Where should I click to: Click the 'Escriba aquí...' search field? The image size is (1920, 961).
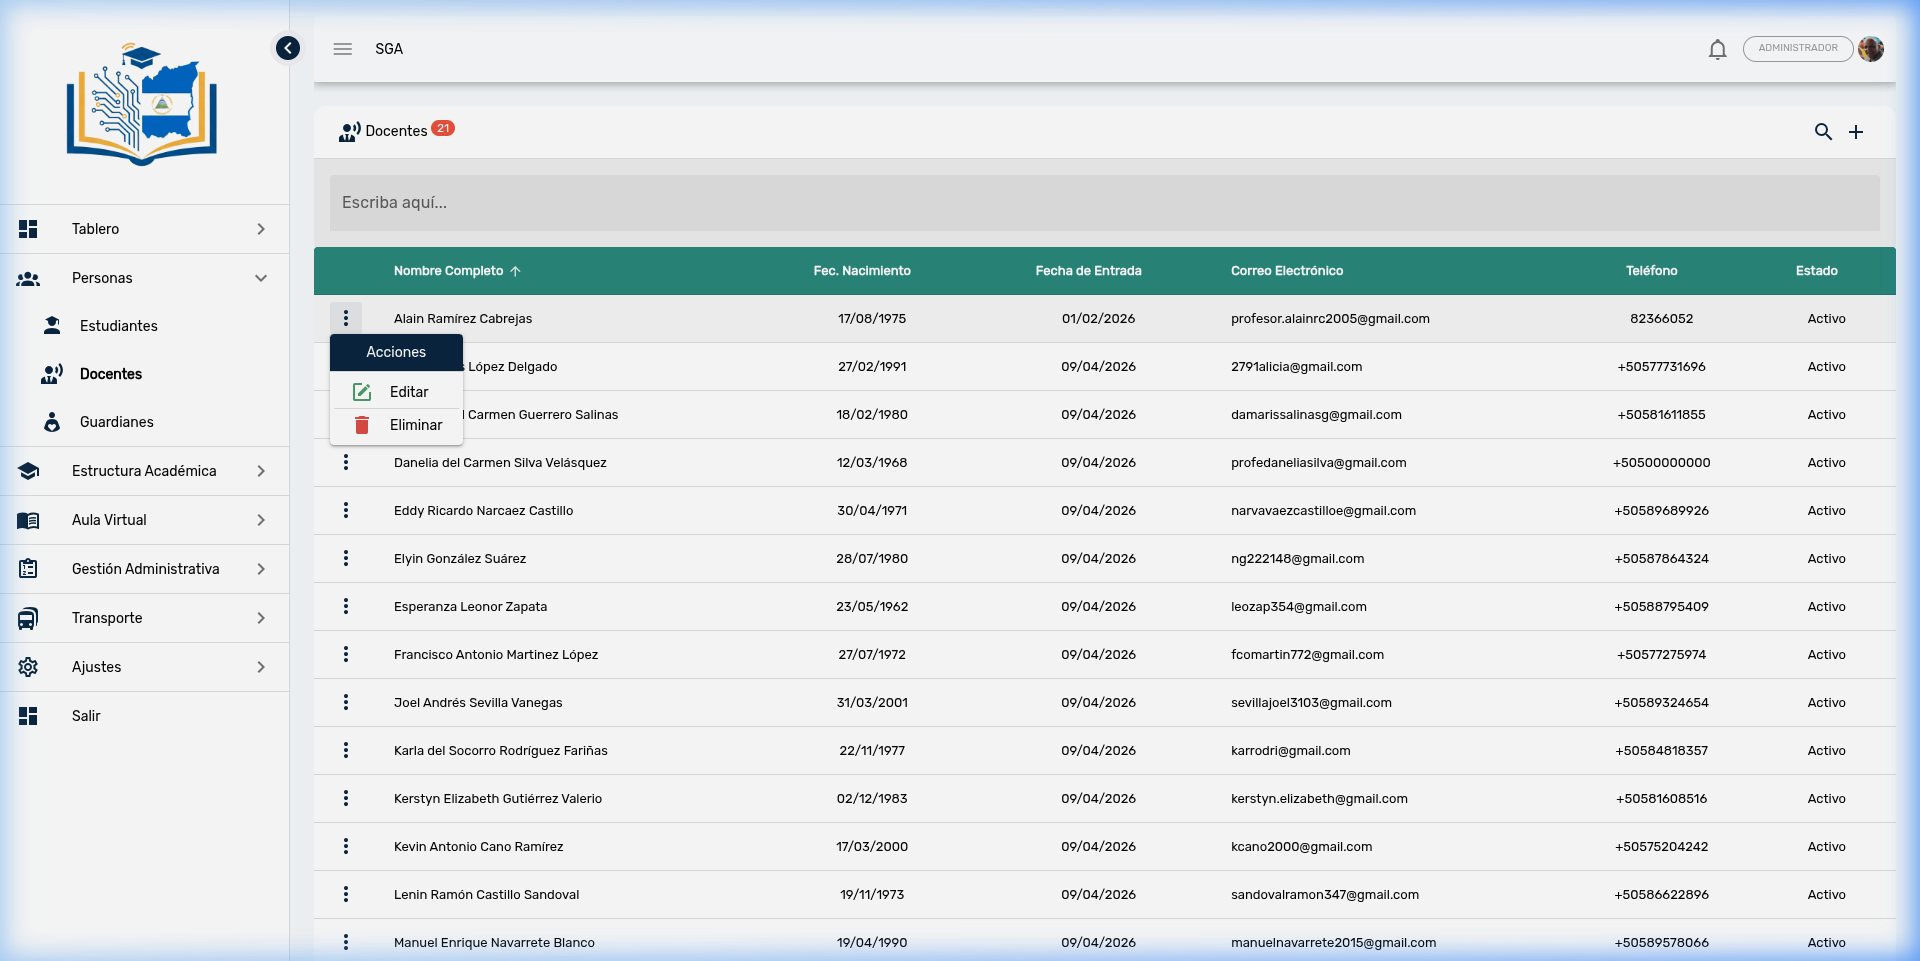1104,203
